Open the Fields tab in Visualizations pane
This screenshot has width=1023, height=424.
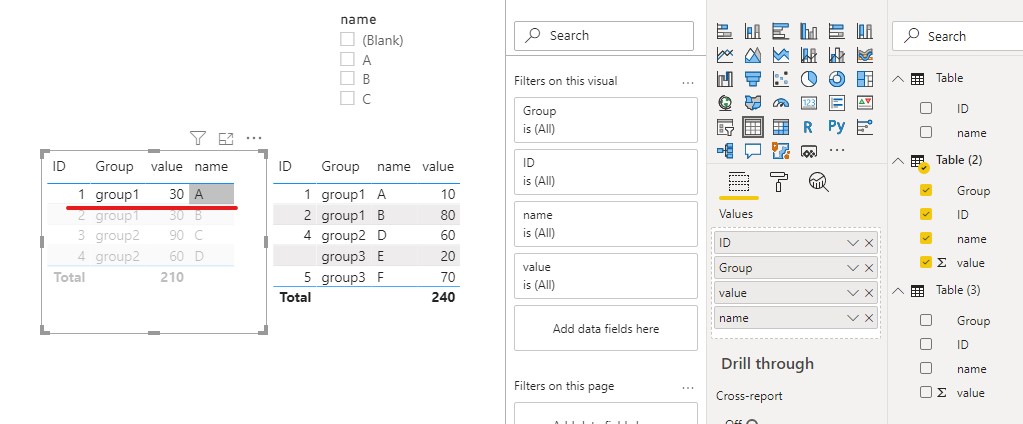[x=739, y=182]
